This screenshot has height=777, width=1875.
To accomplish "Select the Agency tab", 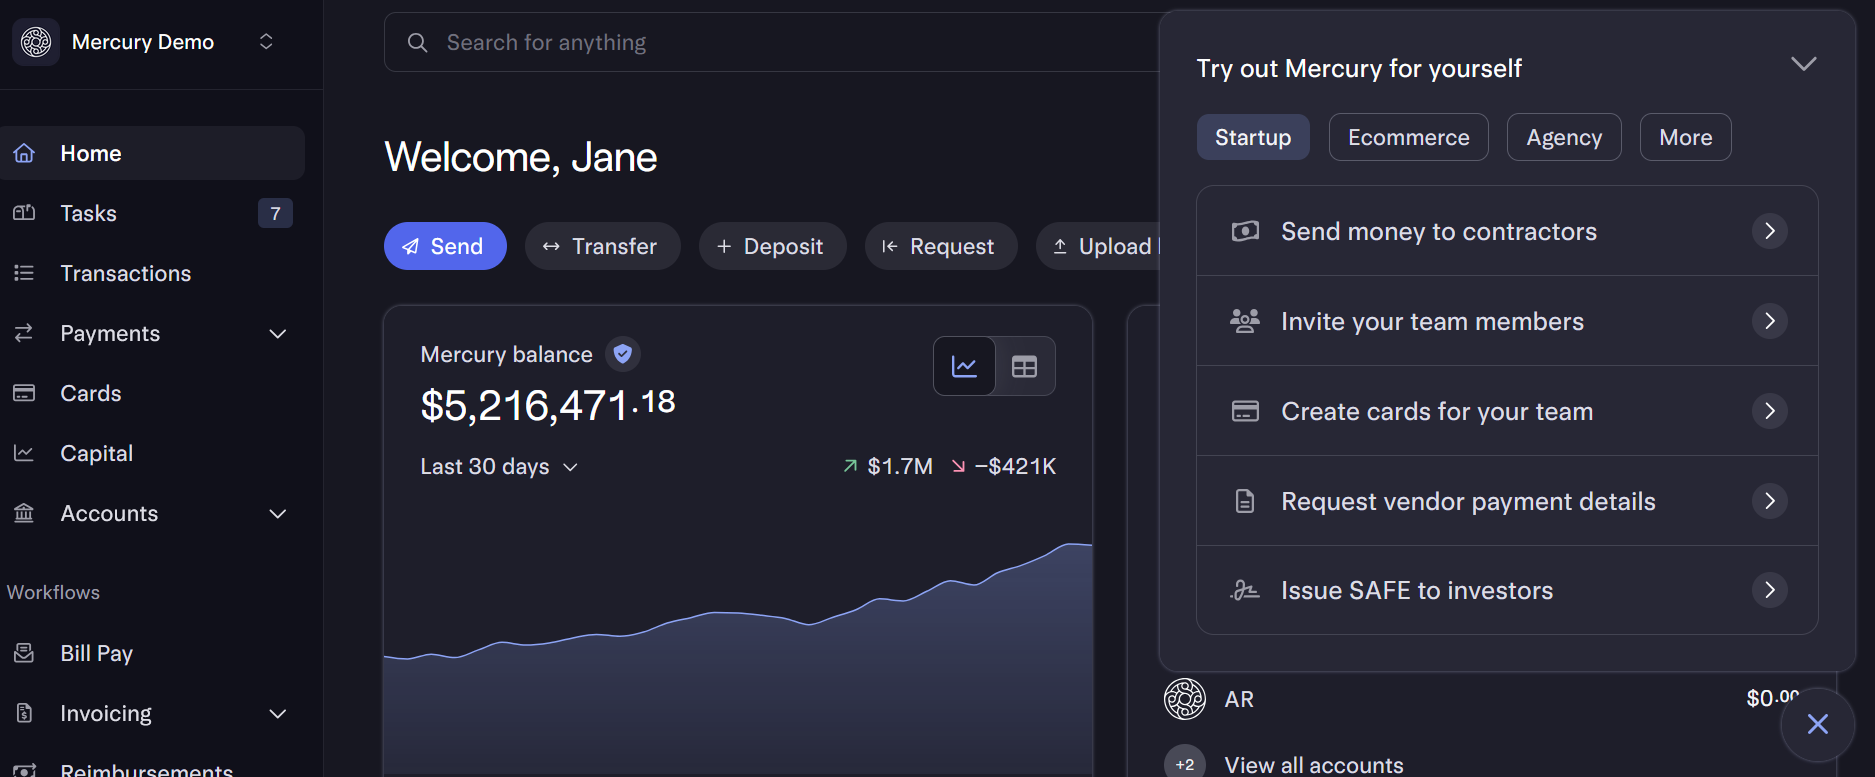I will coord(1564,137).
